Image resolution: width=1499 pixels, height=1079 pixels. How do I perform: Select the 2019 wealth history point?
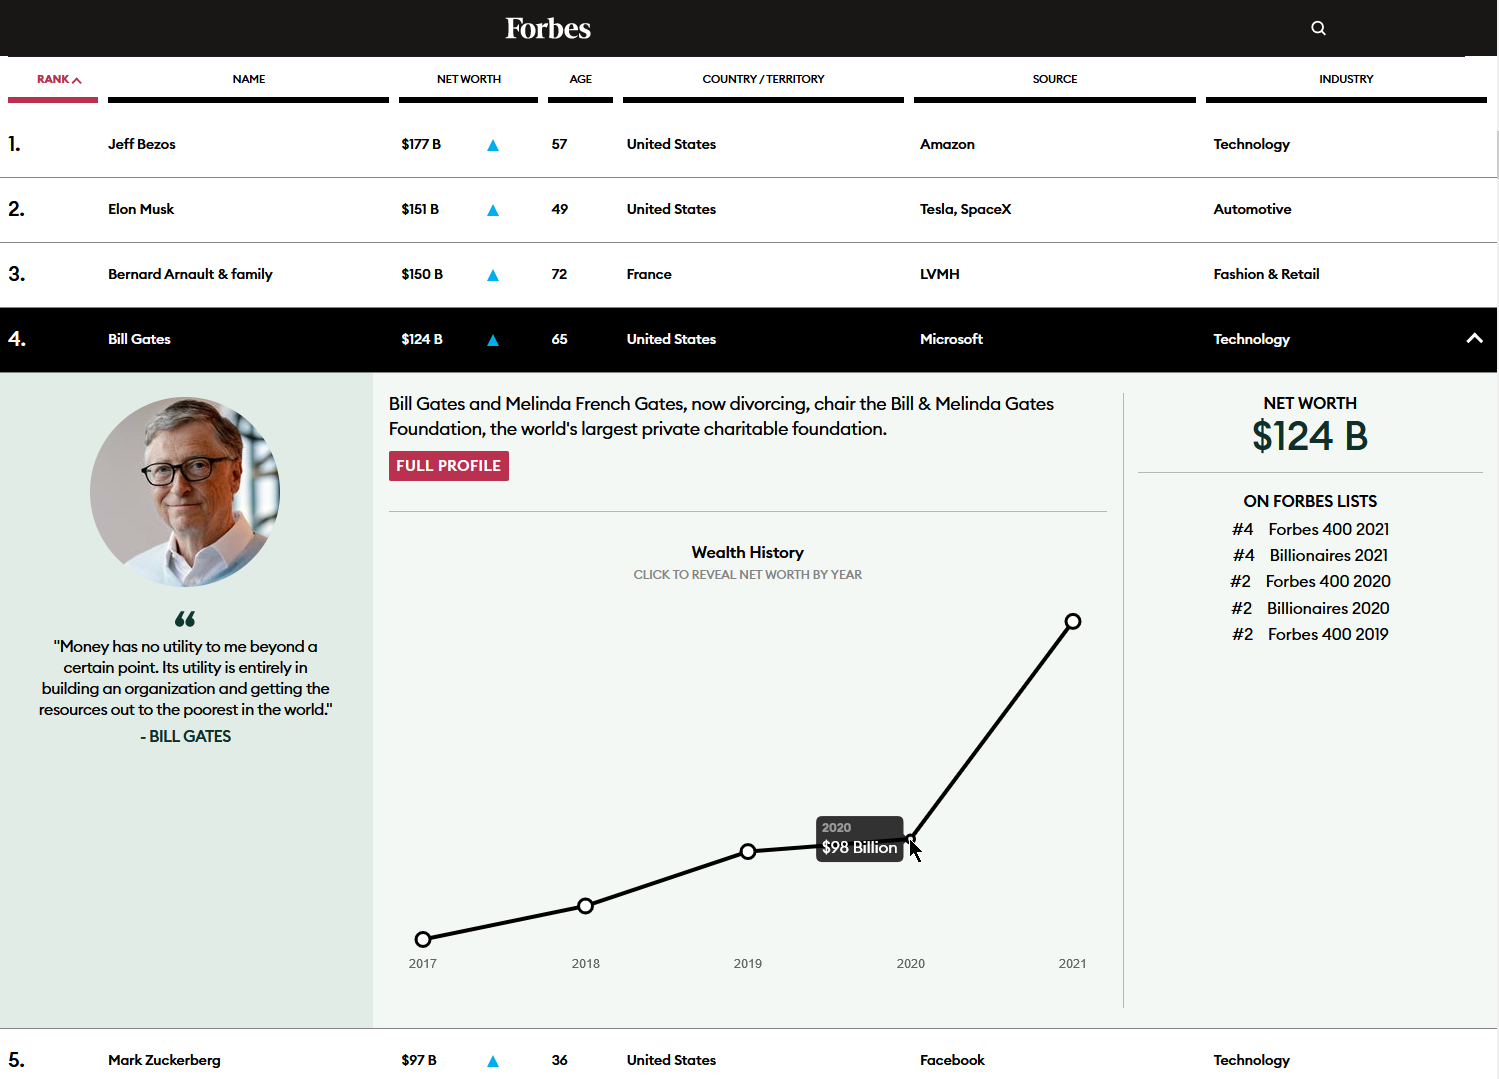748,852
